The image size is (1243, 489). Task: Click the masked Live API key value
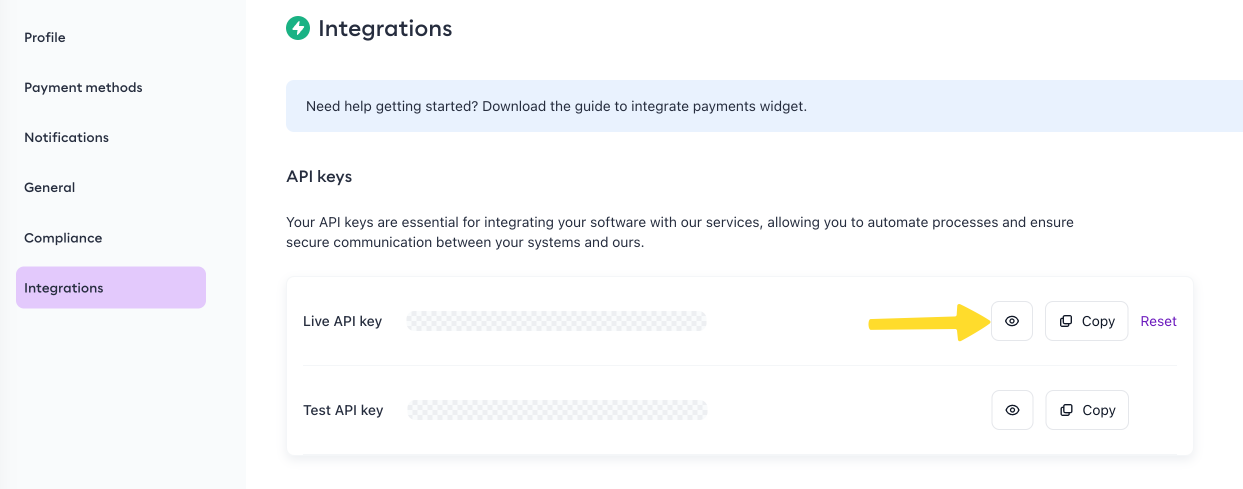coord(556,321)
